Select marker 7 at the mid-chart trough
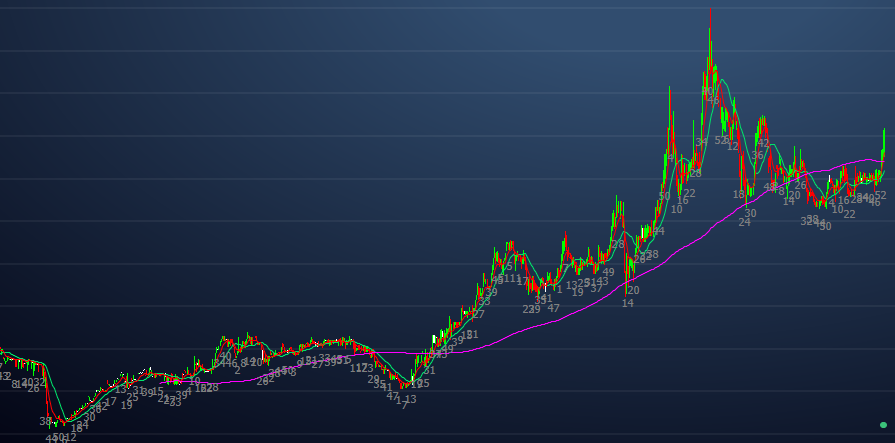Screen dimensions: 895x443 point(402,404)
